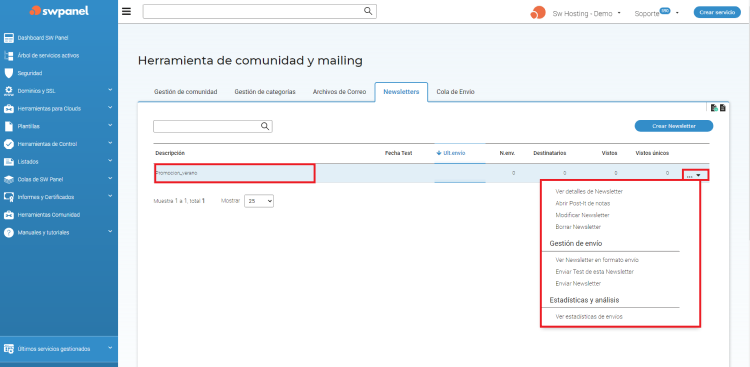Screen dimensions: 750x367
Task: Open Sw Hosting - Demo account dropdown
Action: pyautogui.click(x=586, y=13)
